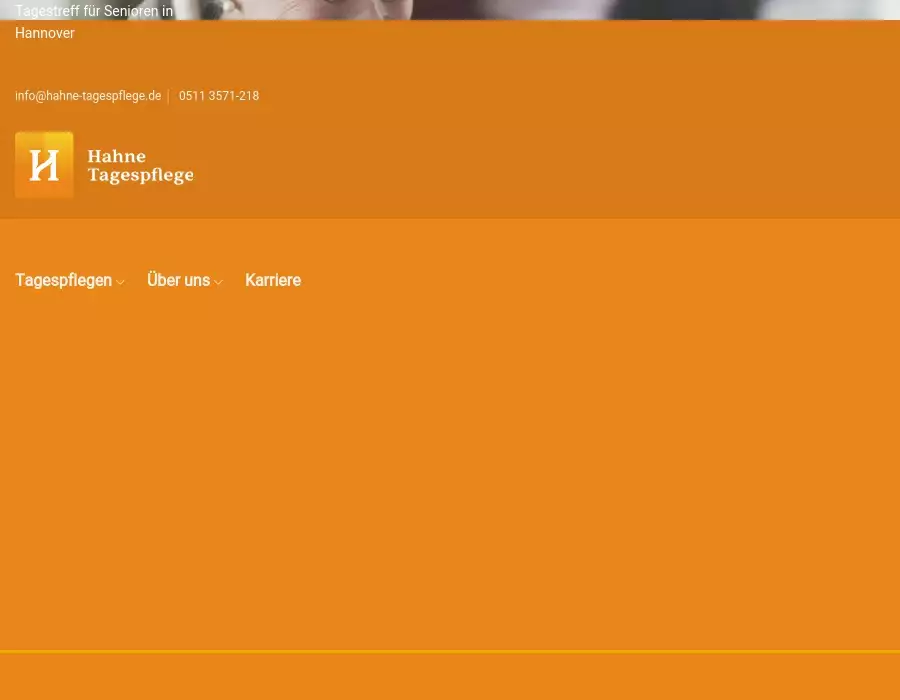Click the orange strip beneath the yellow line
This screenshot has height=700, width=900.
coord(450,678)
